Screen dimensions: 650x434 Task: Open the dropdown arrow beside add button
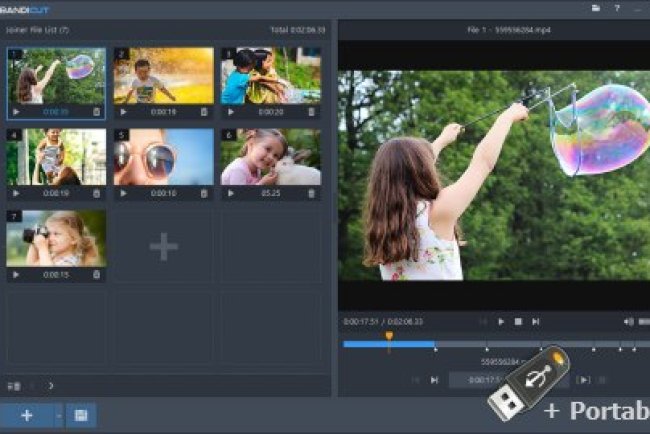click(x=59, y=415)
